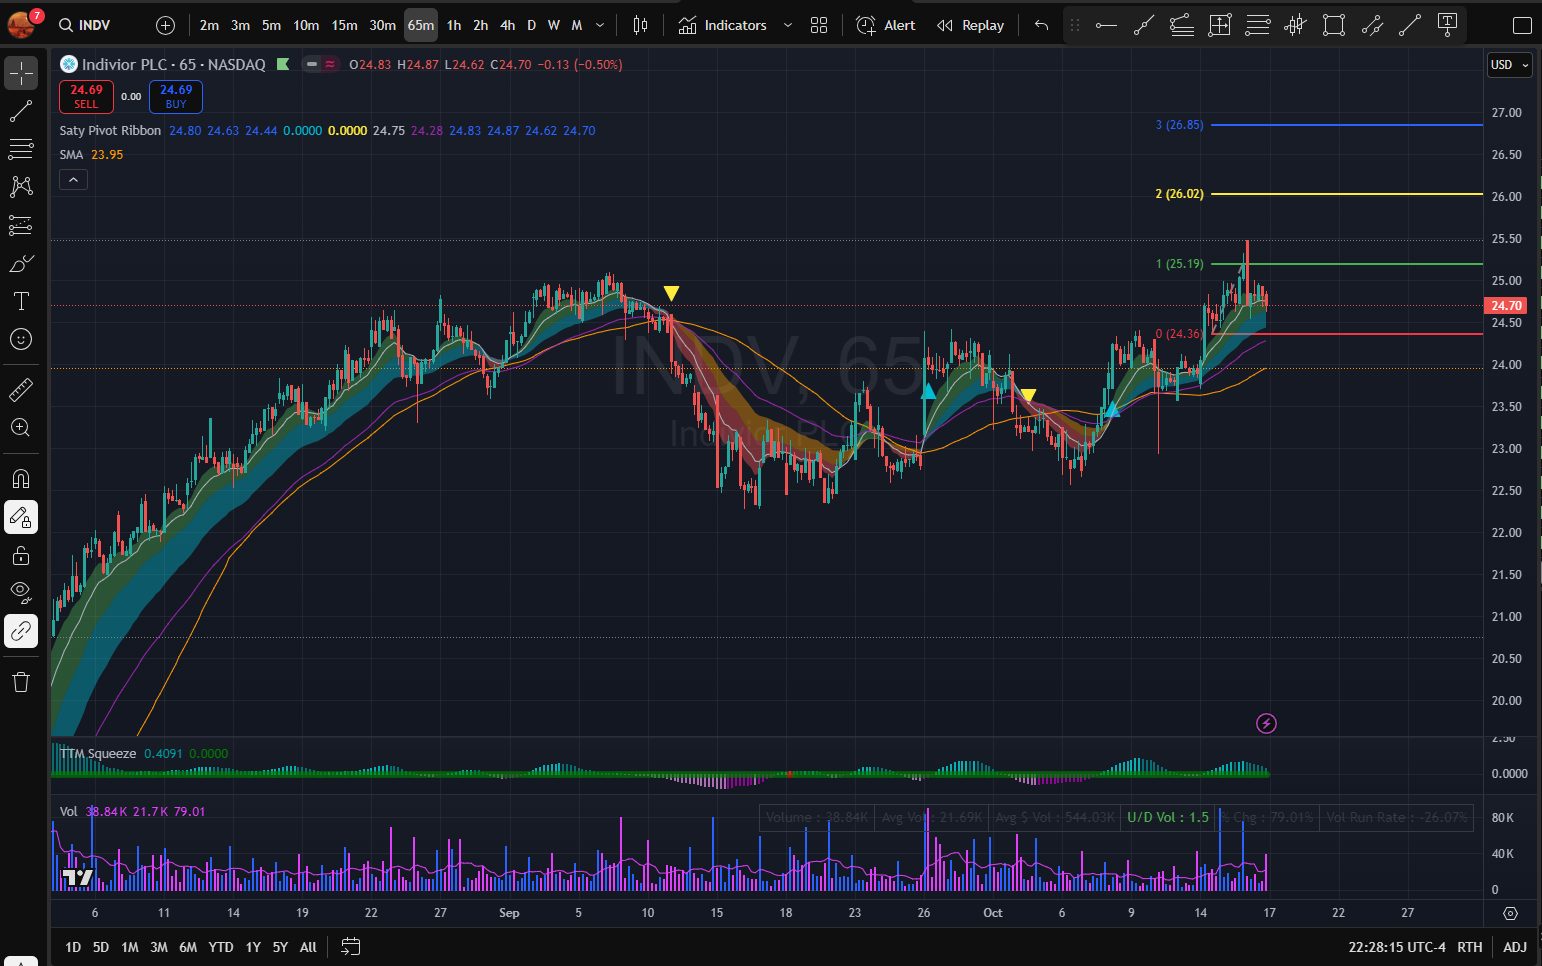The width and height of the screenshot is (1542, 966).
Task: Click the TTM Squeeze indicator label
Action: click(98, 754)
